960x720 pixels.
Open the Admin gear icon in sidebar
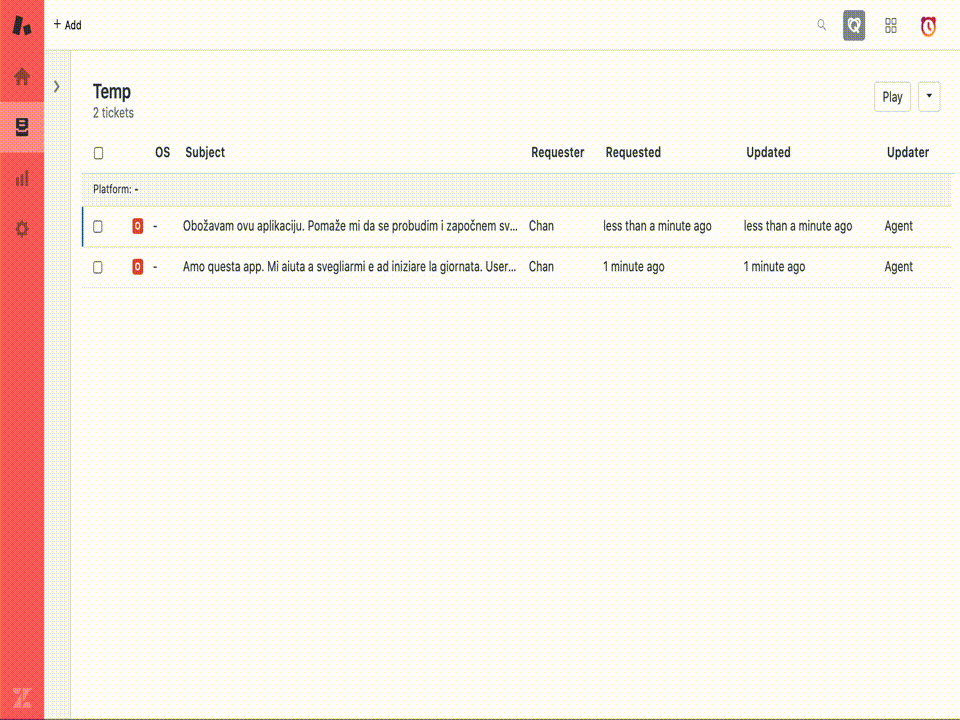tap(22, 229)
